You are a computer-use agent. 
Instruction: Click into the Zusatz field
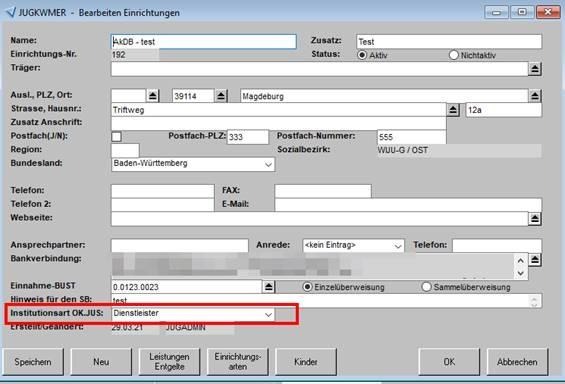tap(449, 42)
